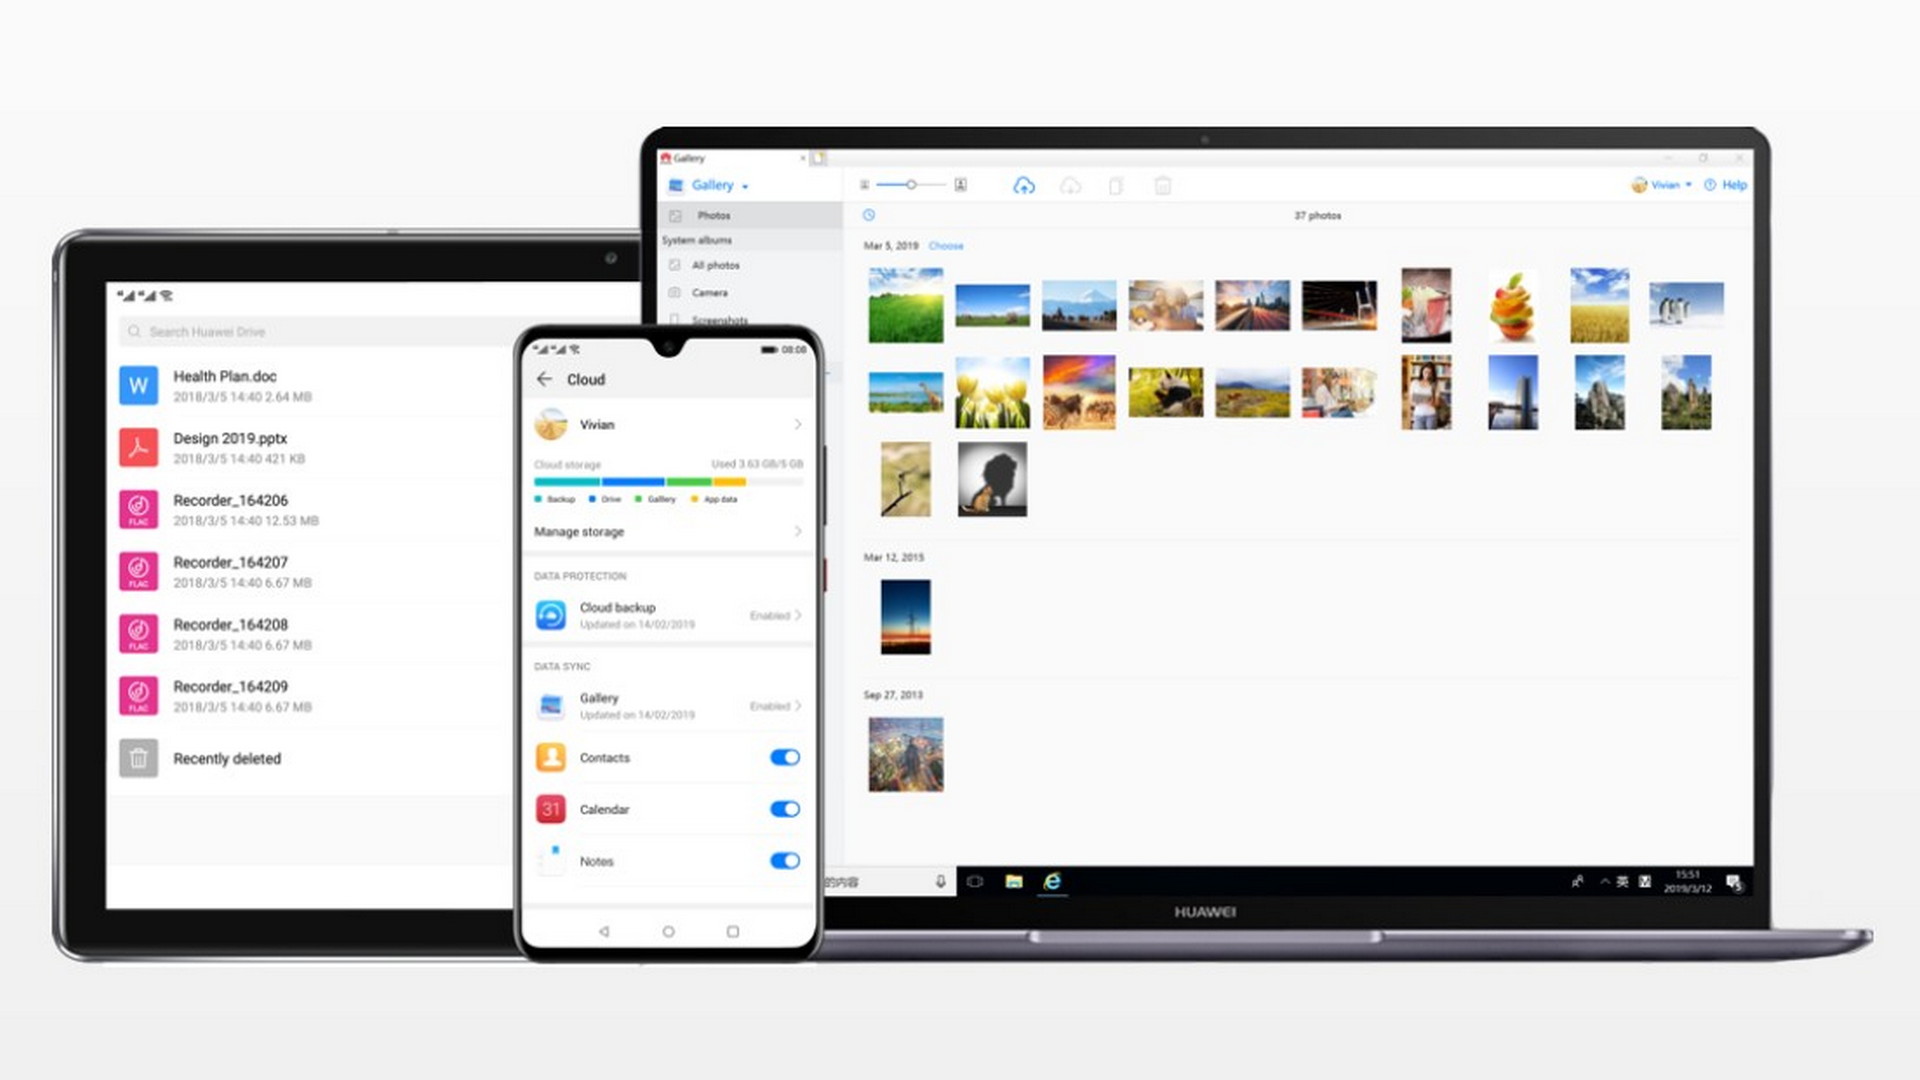Screen dimensions: 1920x1080
Task: Click the upload to cloud icon
Action: (1027, 186)
